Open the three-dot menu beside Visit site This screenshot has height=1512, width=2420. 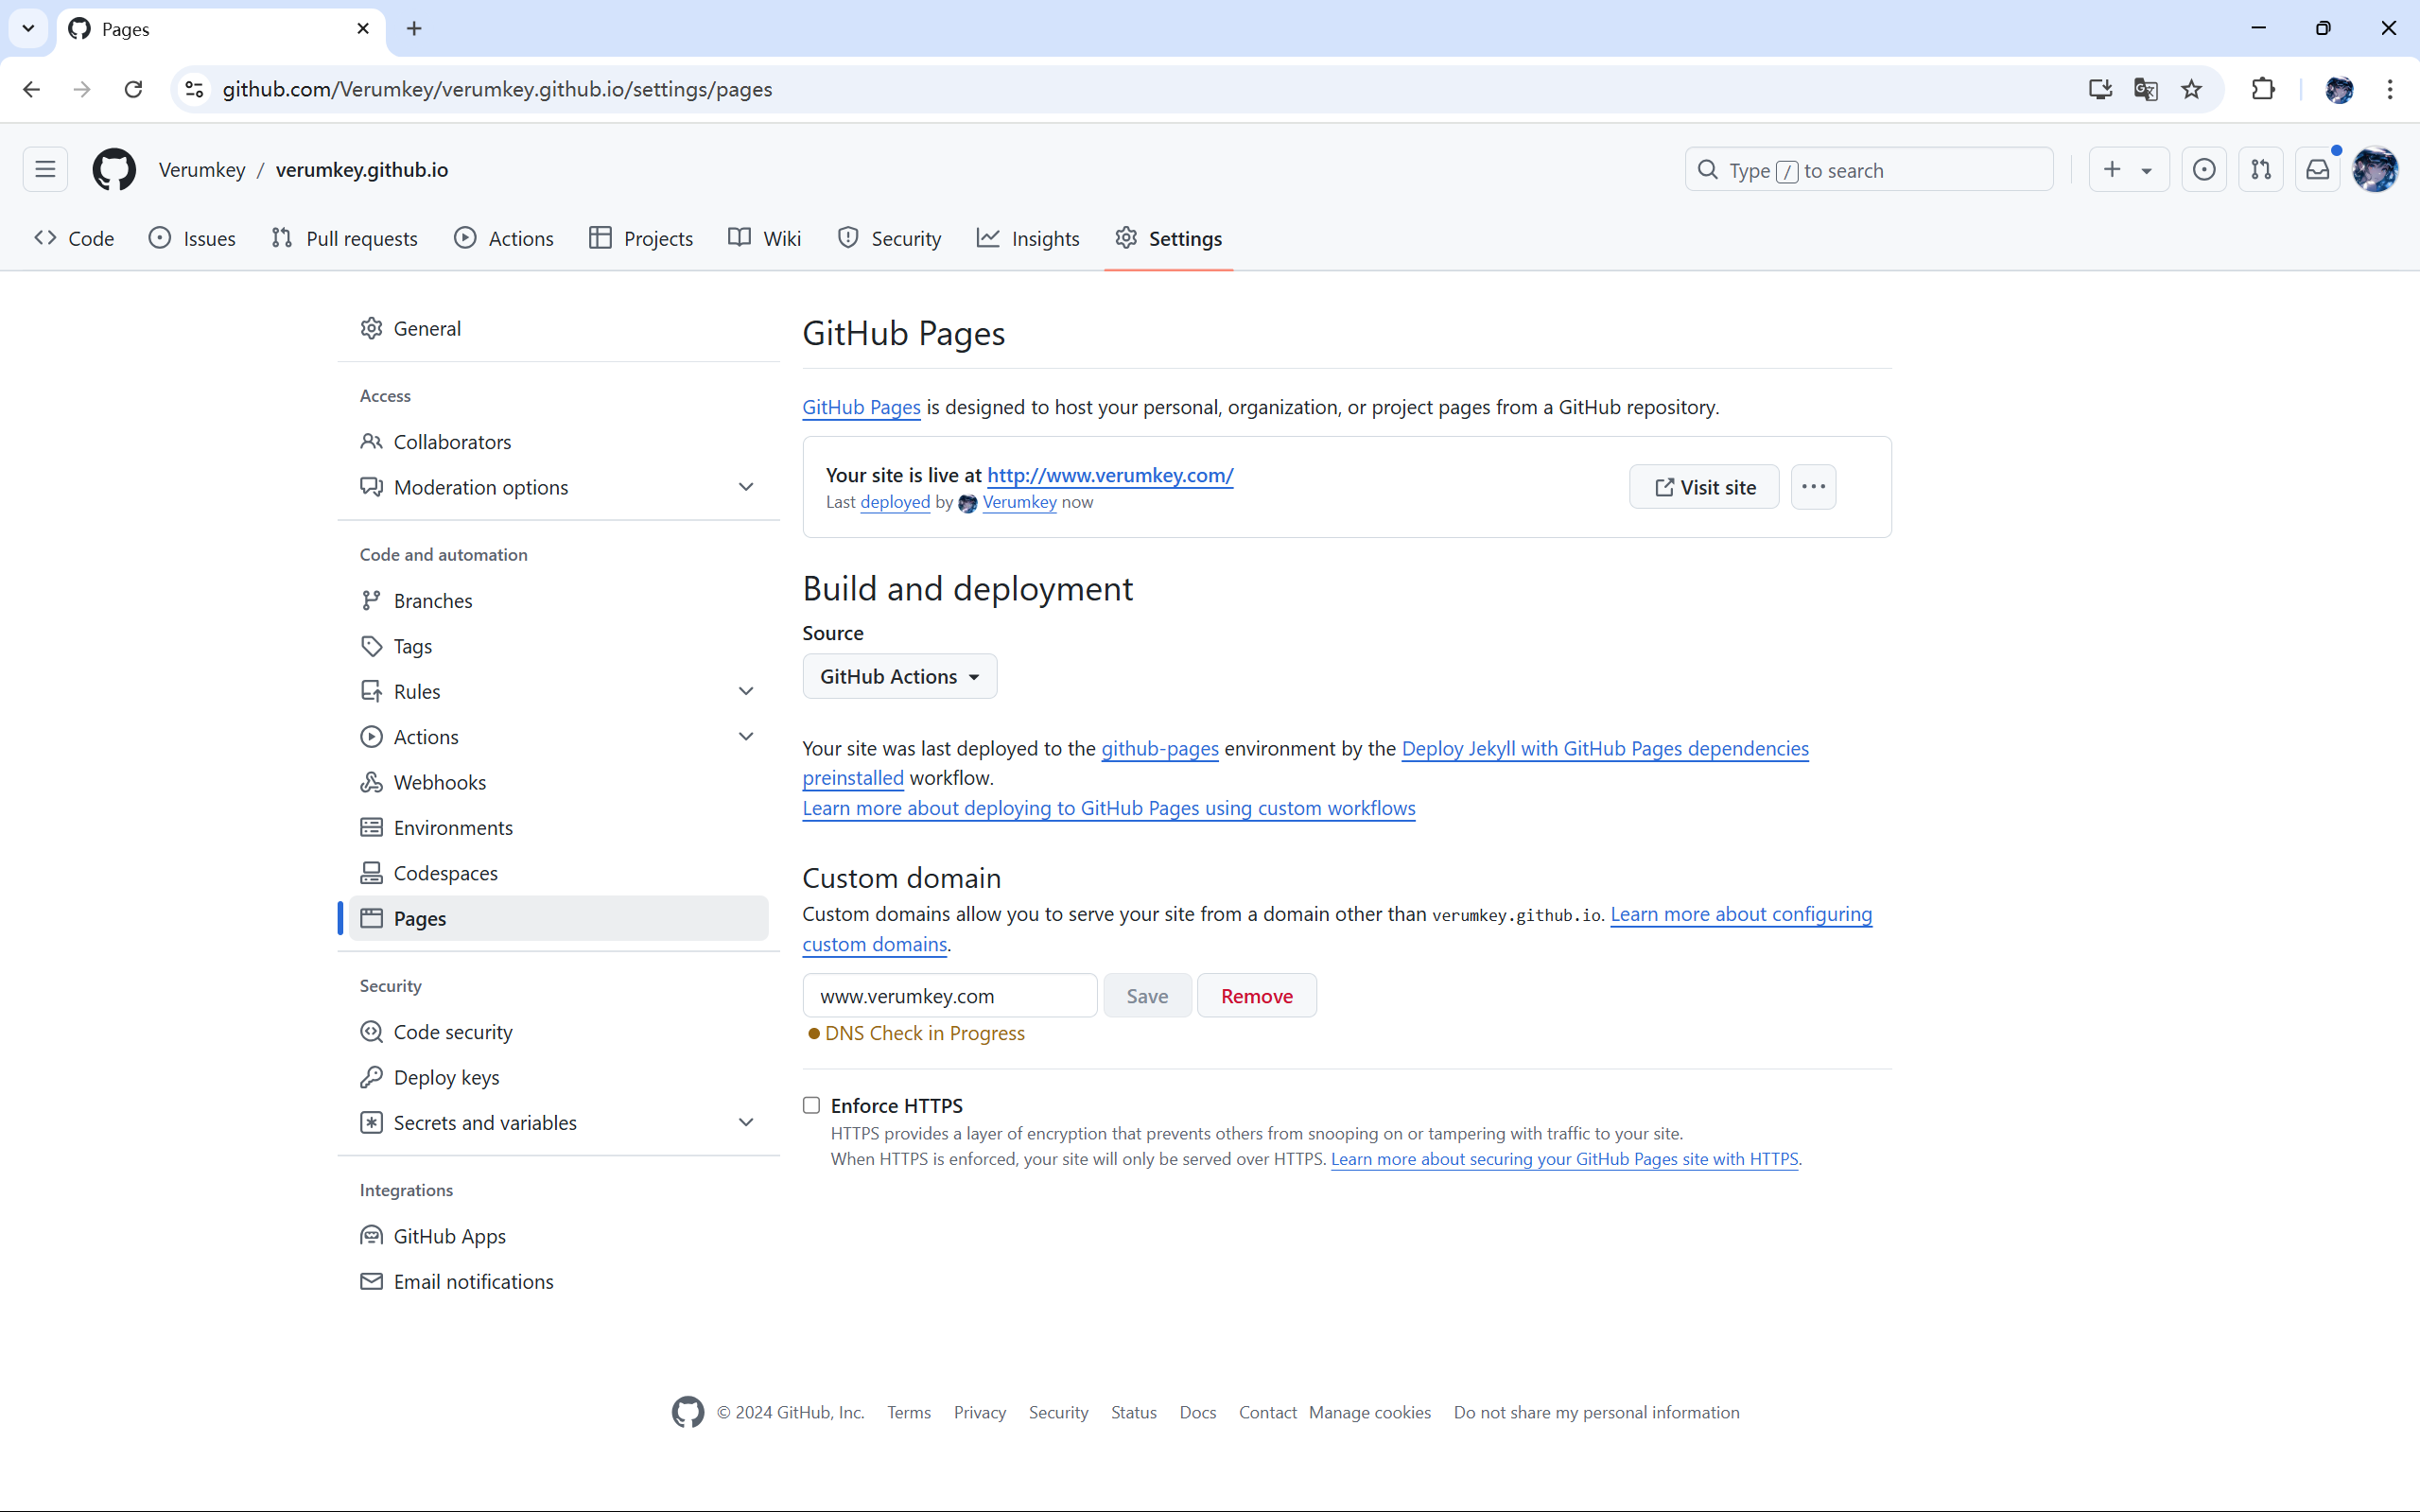tap(1813, 487)
